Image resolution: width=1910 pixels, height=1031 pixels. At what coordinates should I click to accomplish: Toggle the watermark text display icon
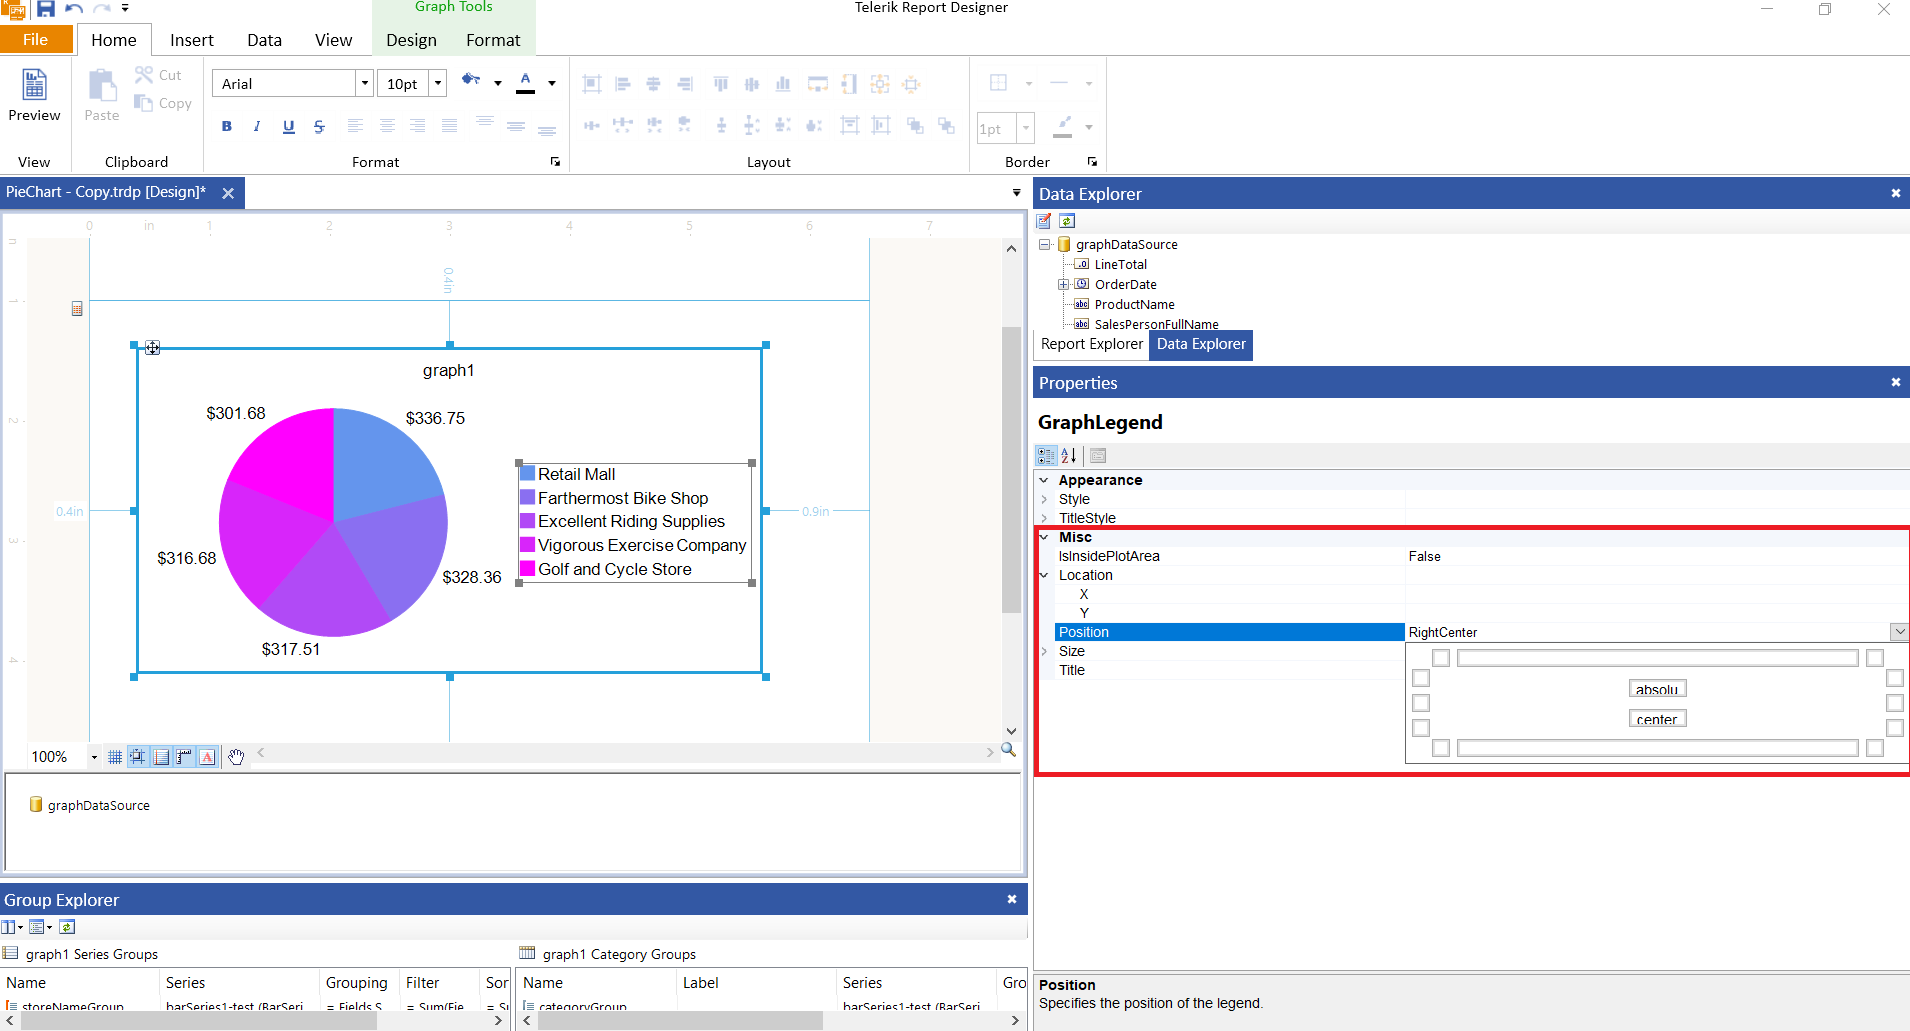(207, 756)
